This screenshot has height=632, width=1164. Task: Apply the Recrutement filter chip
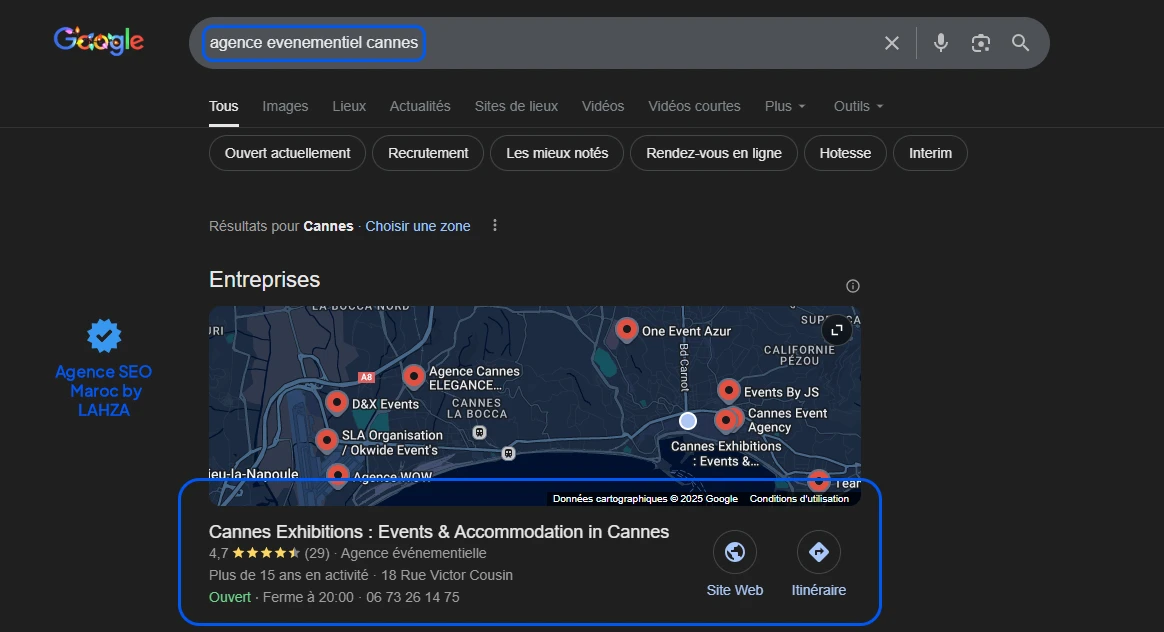[x=428, y=153]
